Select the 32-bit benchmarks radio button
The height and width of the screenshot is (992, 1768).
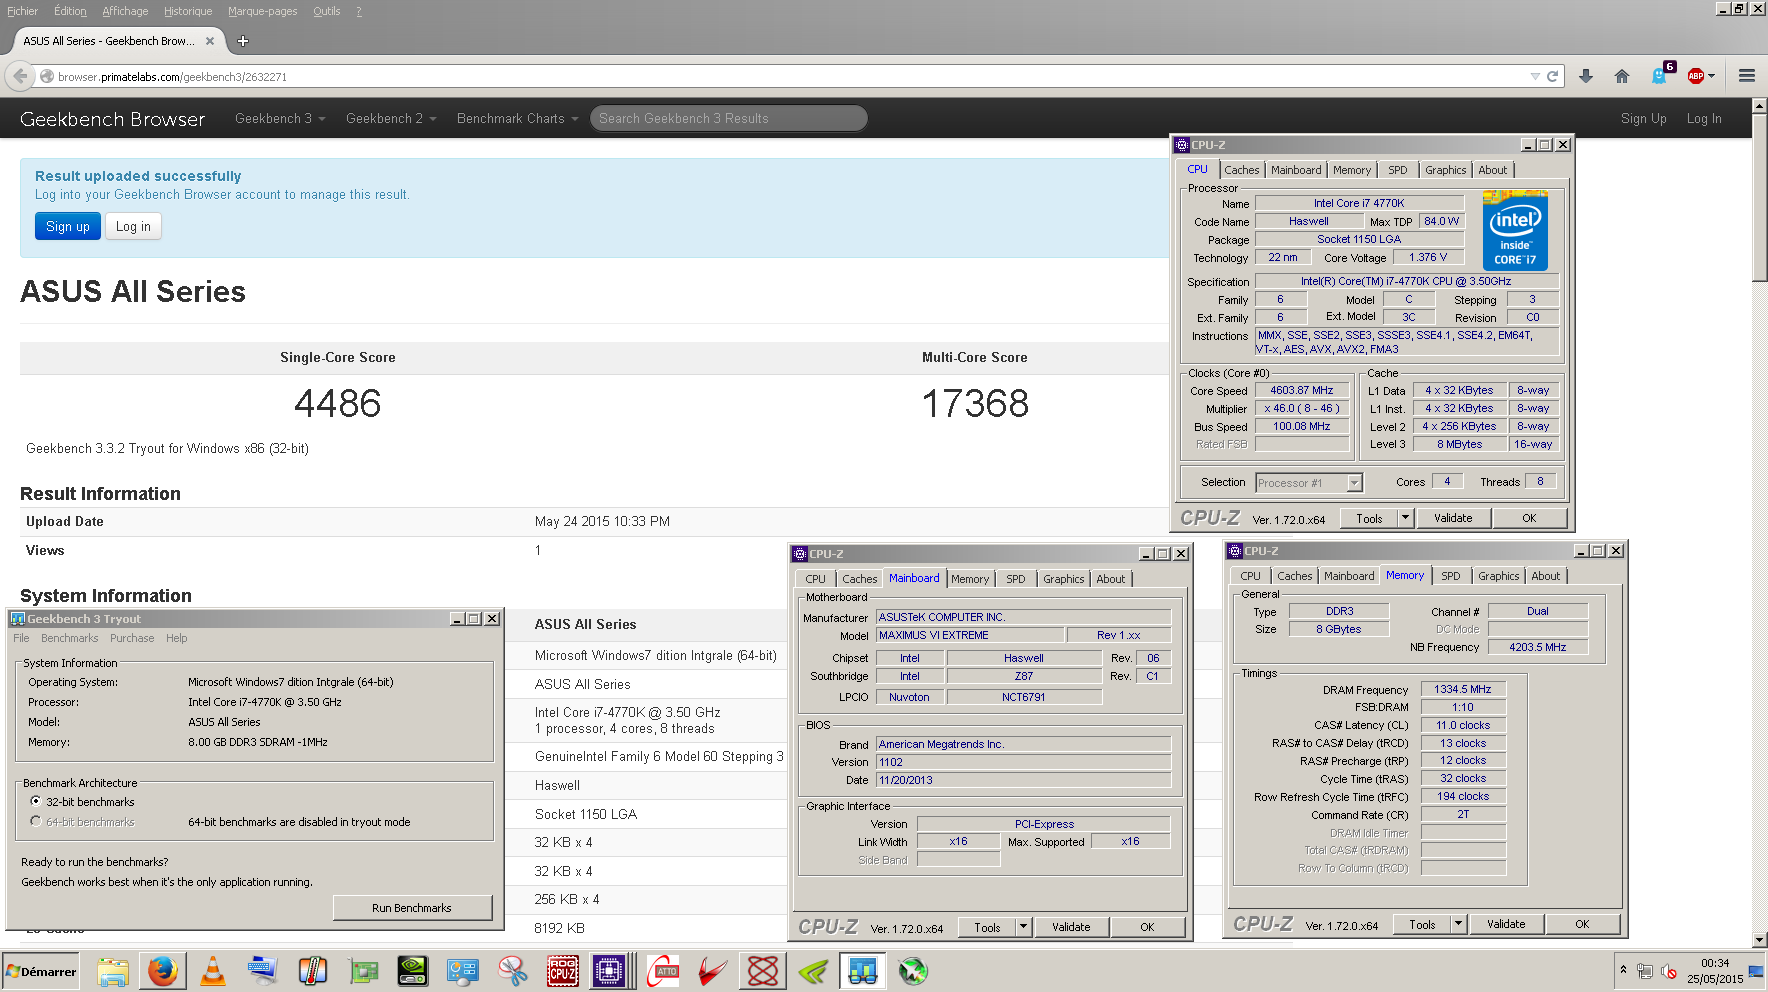[36, 802]
